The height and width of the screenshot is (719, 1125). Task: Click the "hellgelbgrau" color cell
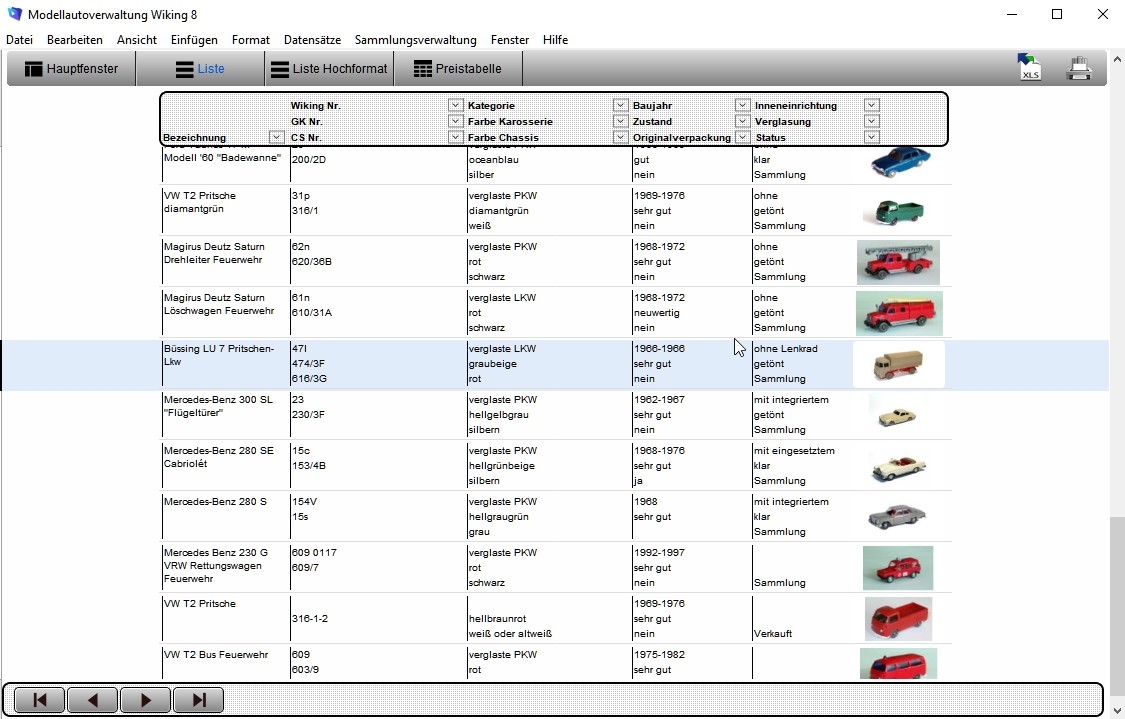click(x=499, y=415)
